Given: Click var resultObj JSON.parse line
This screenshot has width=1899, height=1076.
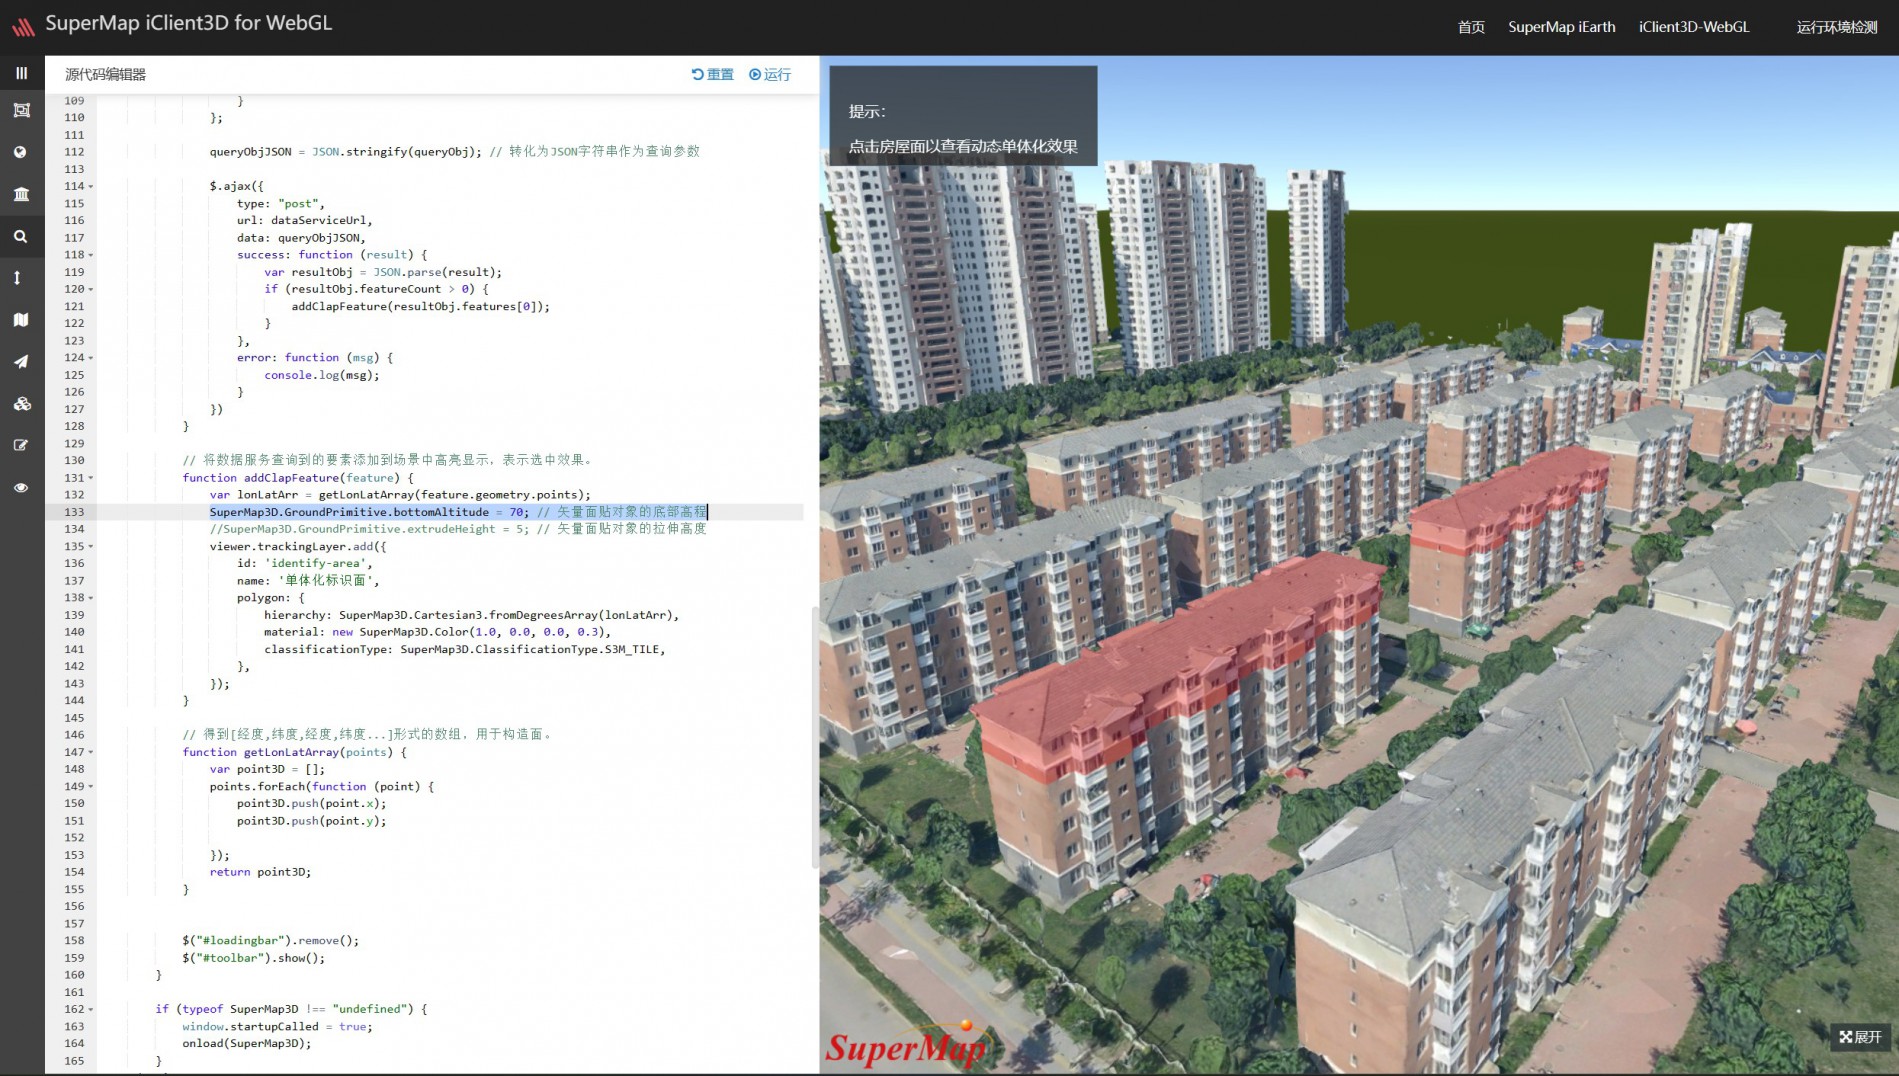Looking at the screenshot, I should click(383, 272).
